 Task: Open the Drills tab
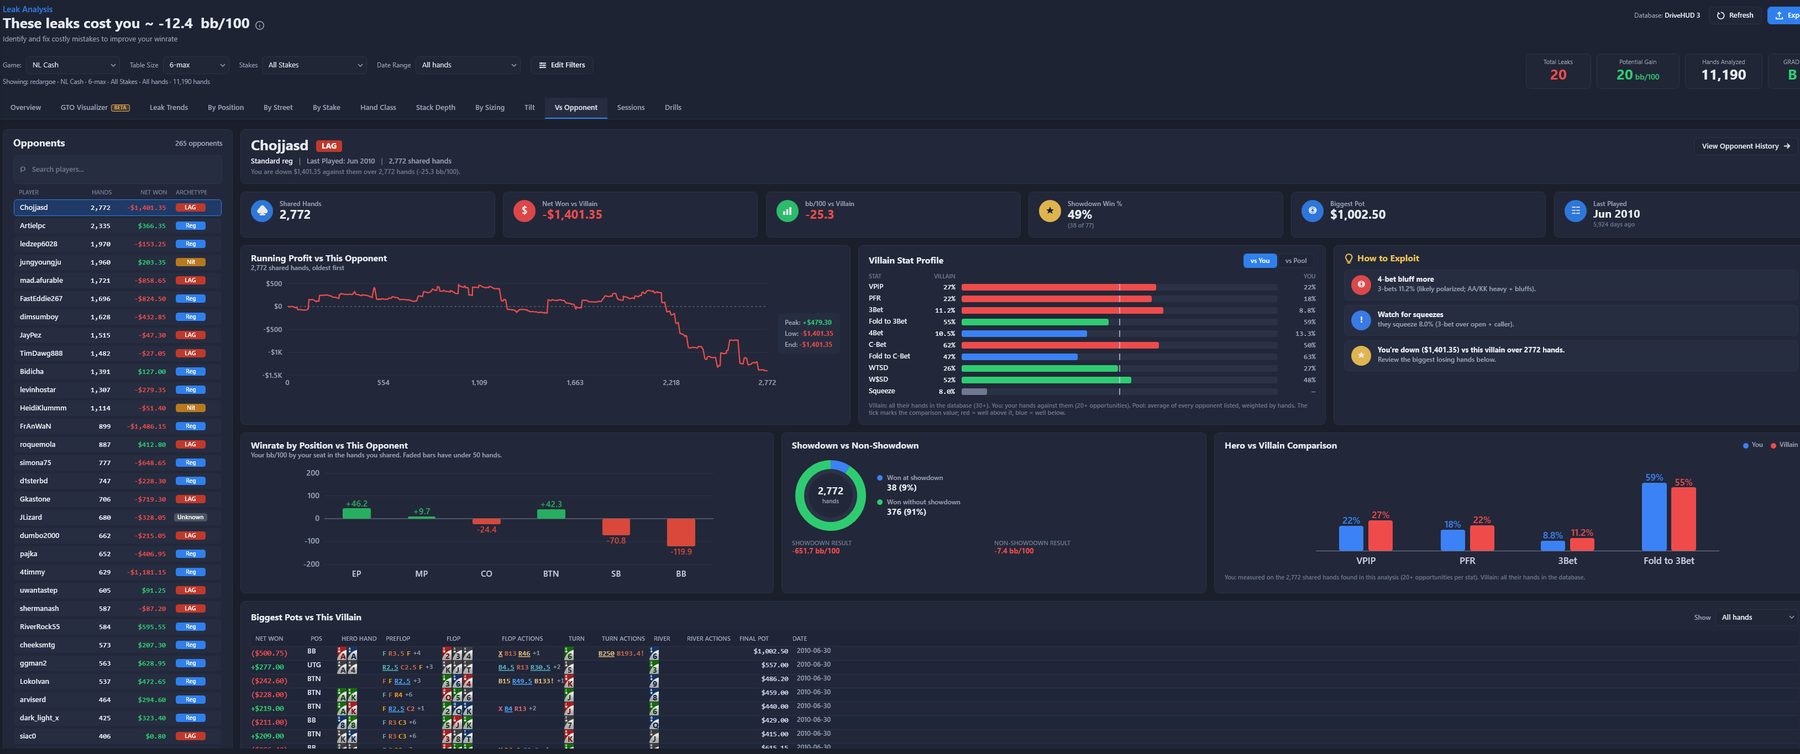(673, 107)
